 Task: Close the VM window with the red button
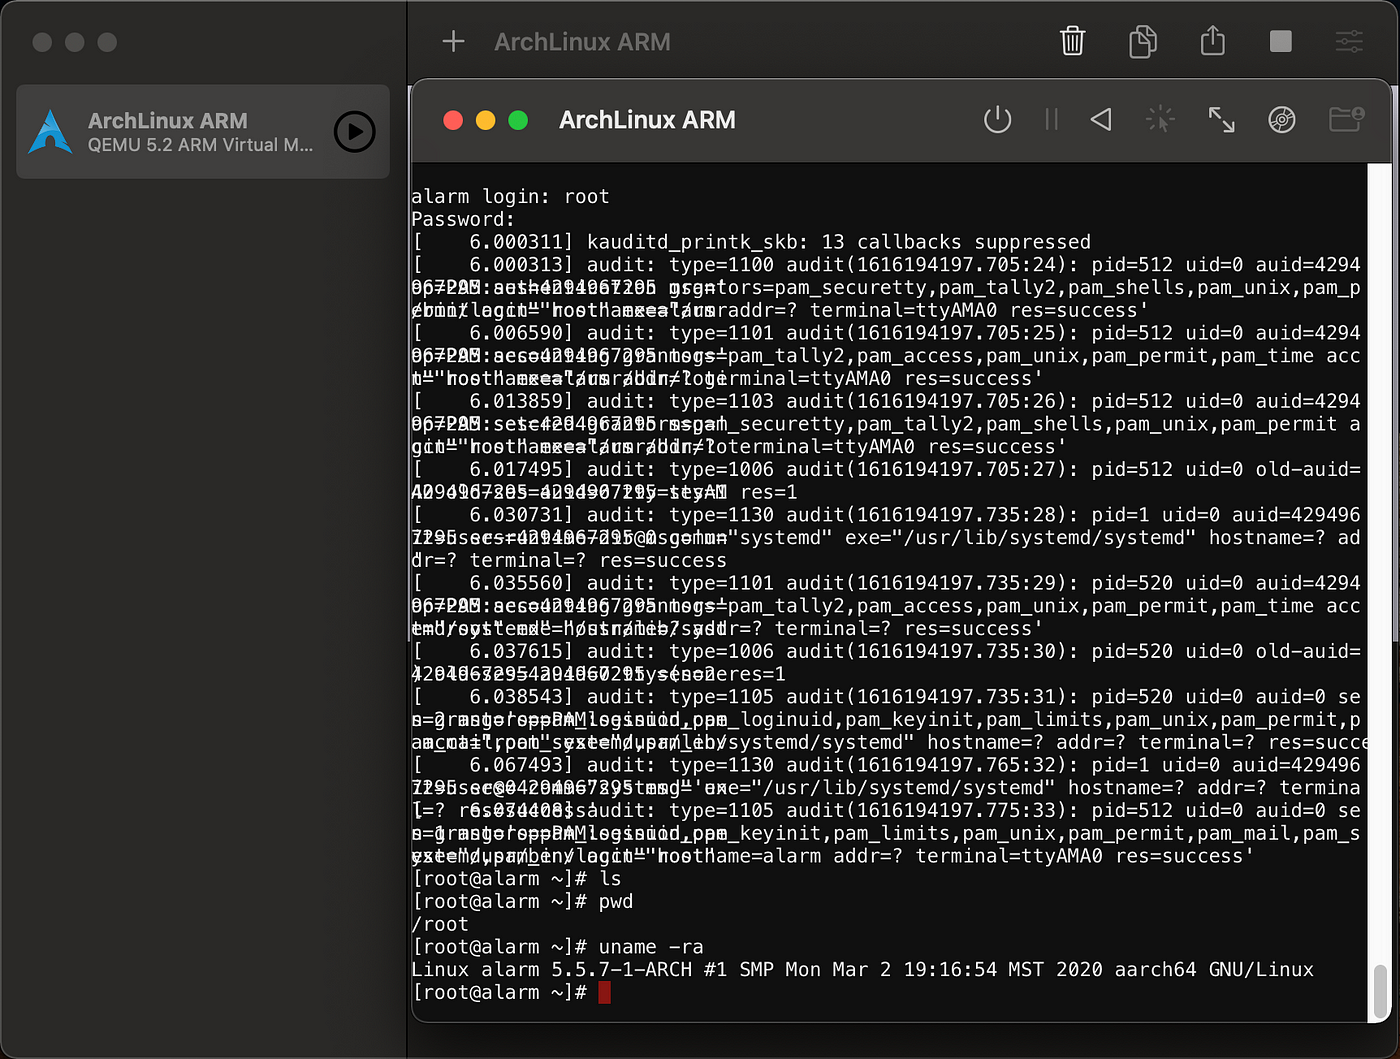point(453,120)
